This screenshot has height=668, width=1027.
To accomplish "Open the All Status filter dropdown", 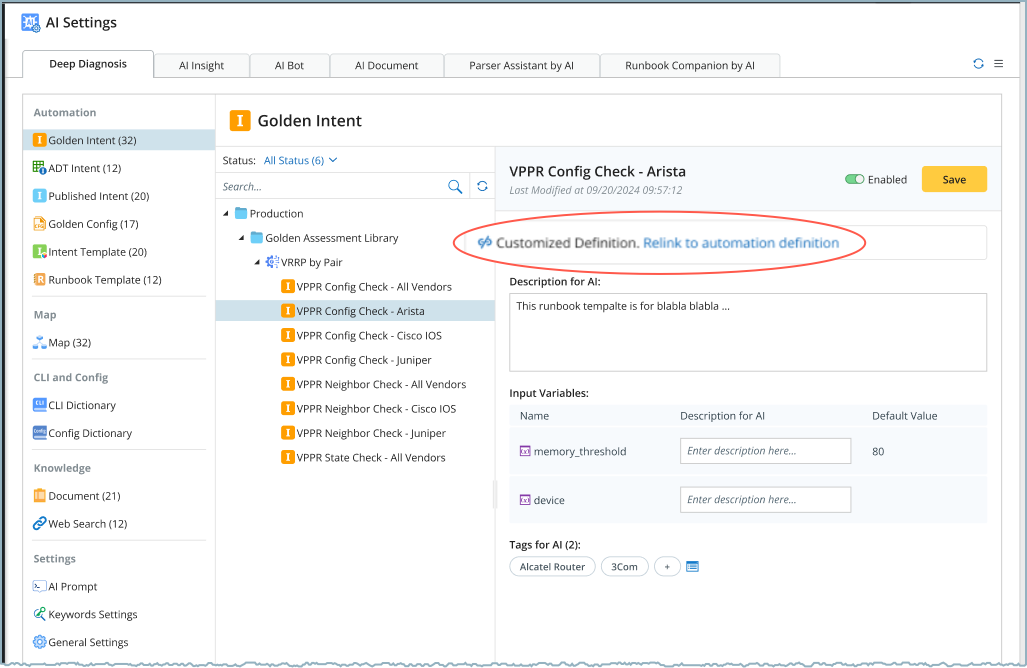I will tap(300, 160).
